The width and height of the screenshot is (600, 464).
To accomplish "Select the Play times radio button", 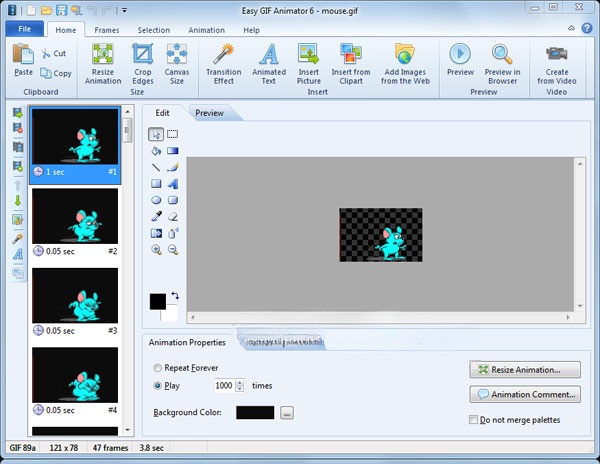I will 157,386.
